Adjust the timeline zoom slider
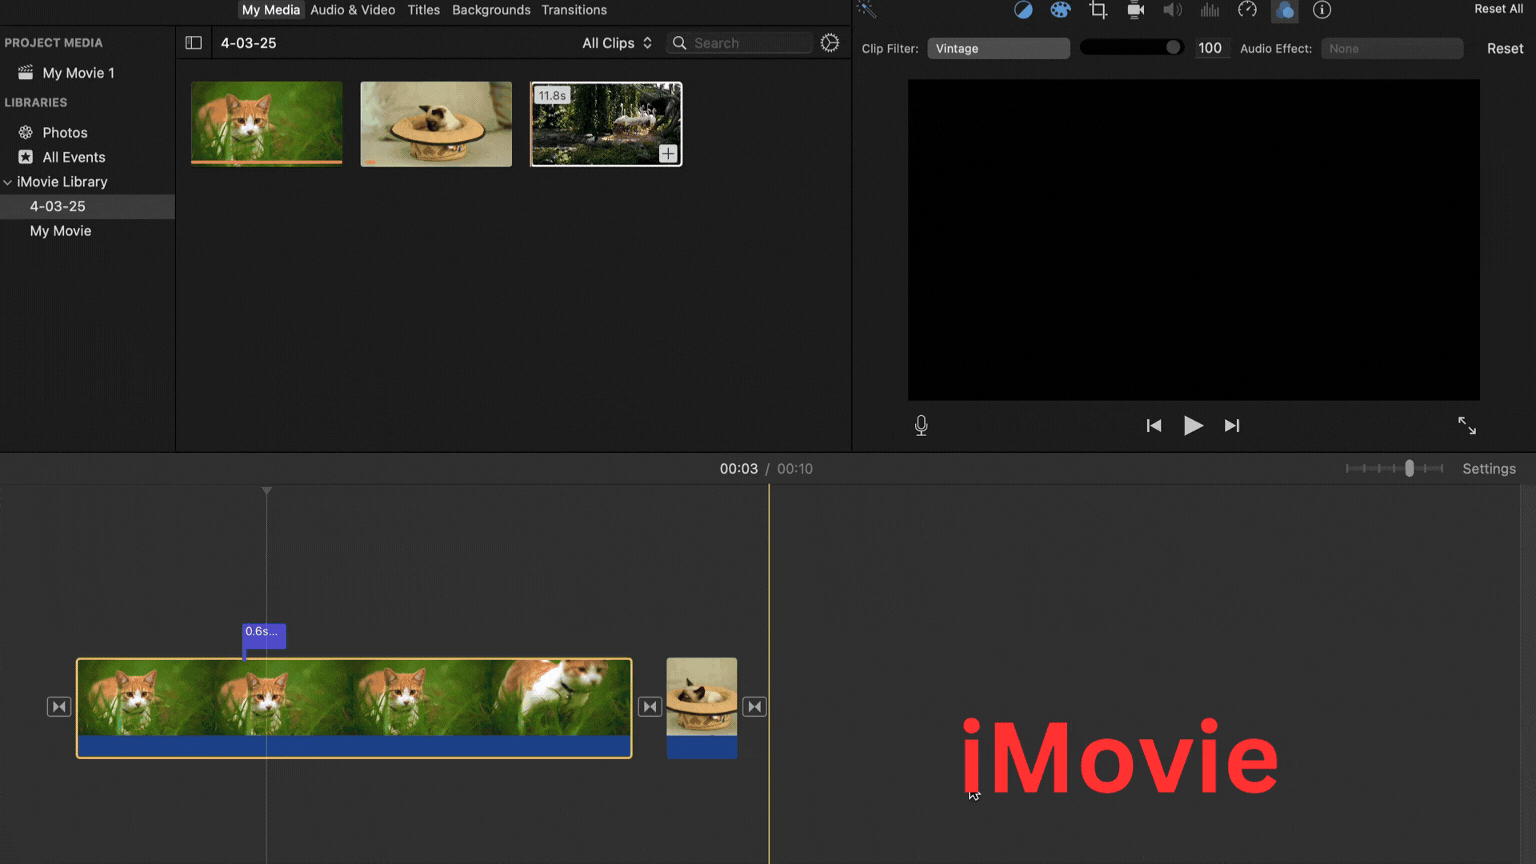 point(1395,469)
